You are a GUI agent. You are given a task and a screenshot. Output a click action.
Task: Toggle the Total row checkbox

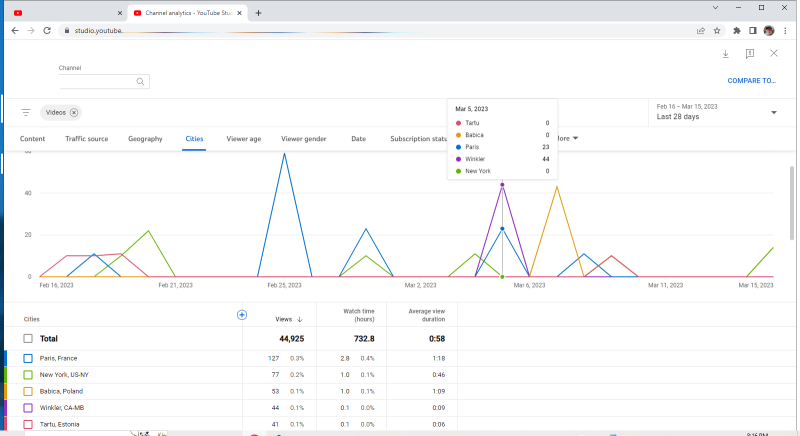[x=28, y=339]
